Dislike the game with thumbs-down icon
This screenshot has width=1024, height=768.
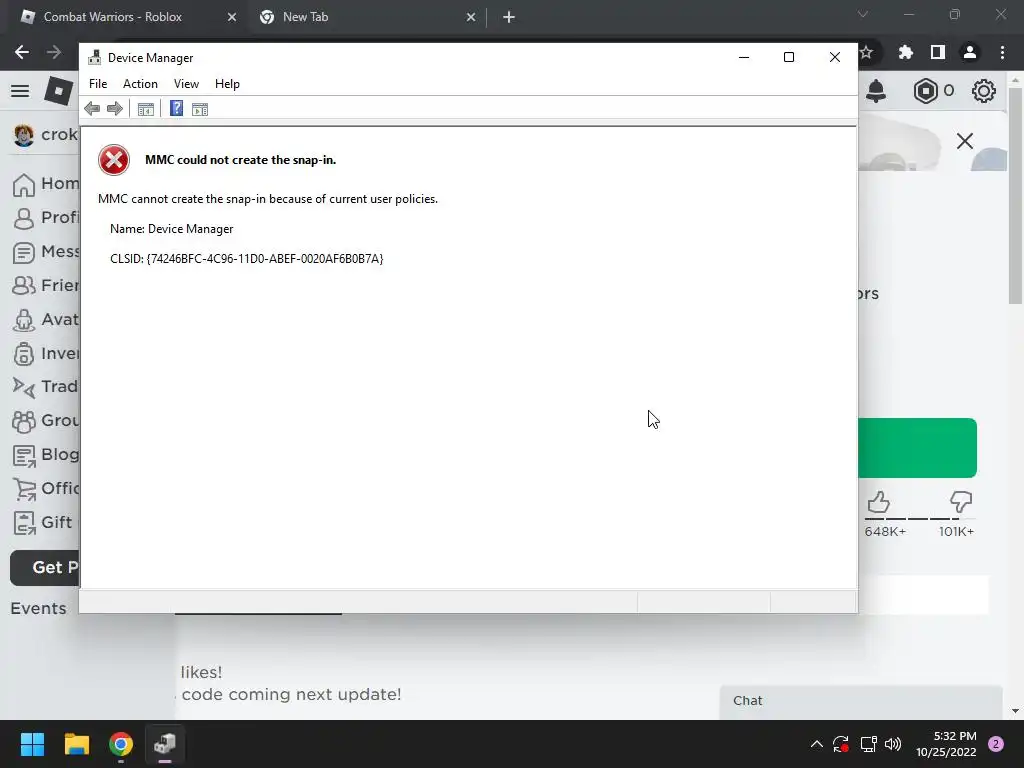pos(961,502)
